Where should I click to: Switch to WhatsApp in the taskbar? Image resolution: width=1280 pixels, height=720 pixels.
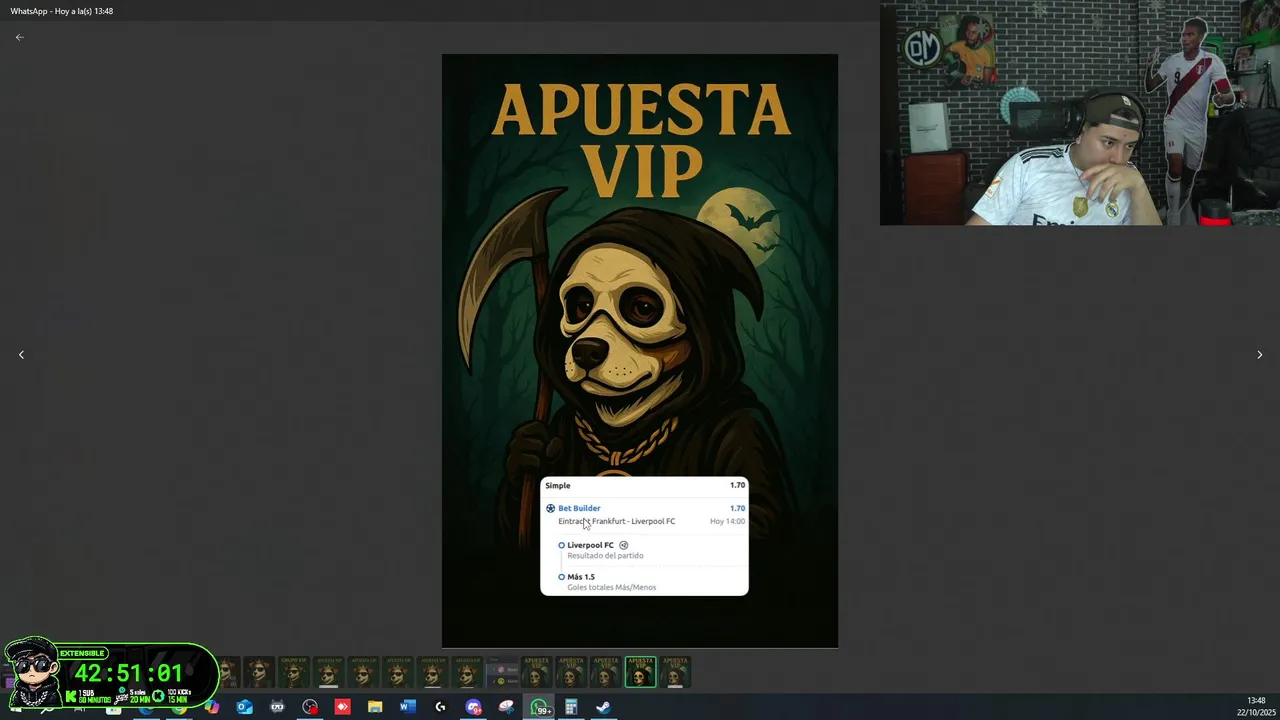539,708
